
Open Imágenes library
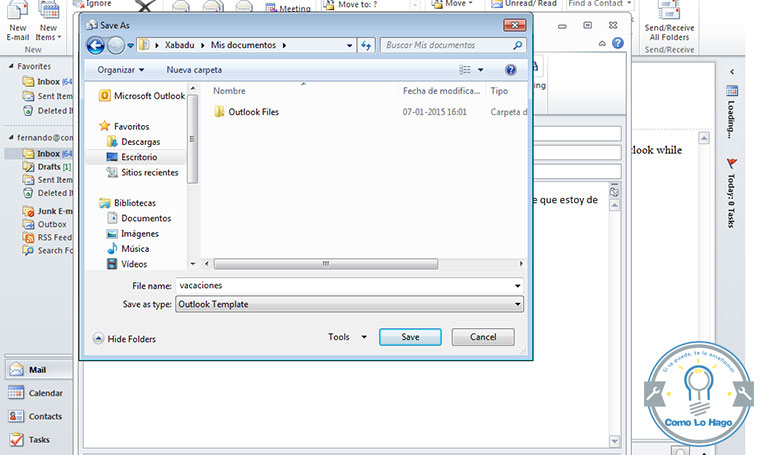pos(133,234)
